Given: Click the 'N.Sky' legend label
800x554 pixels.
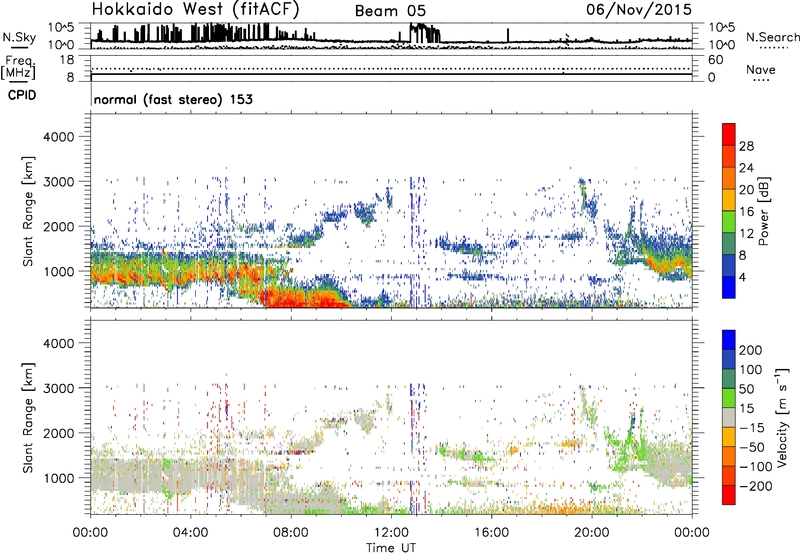Looking at the screenshot, I should tap(19, 37).
